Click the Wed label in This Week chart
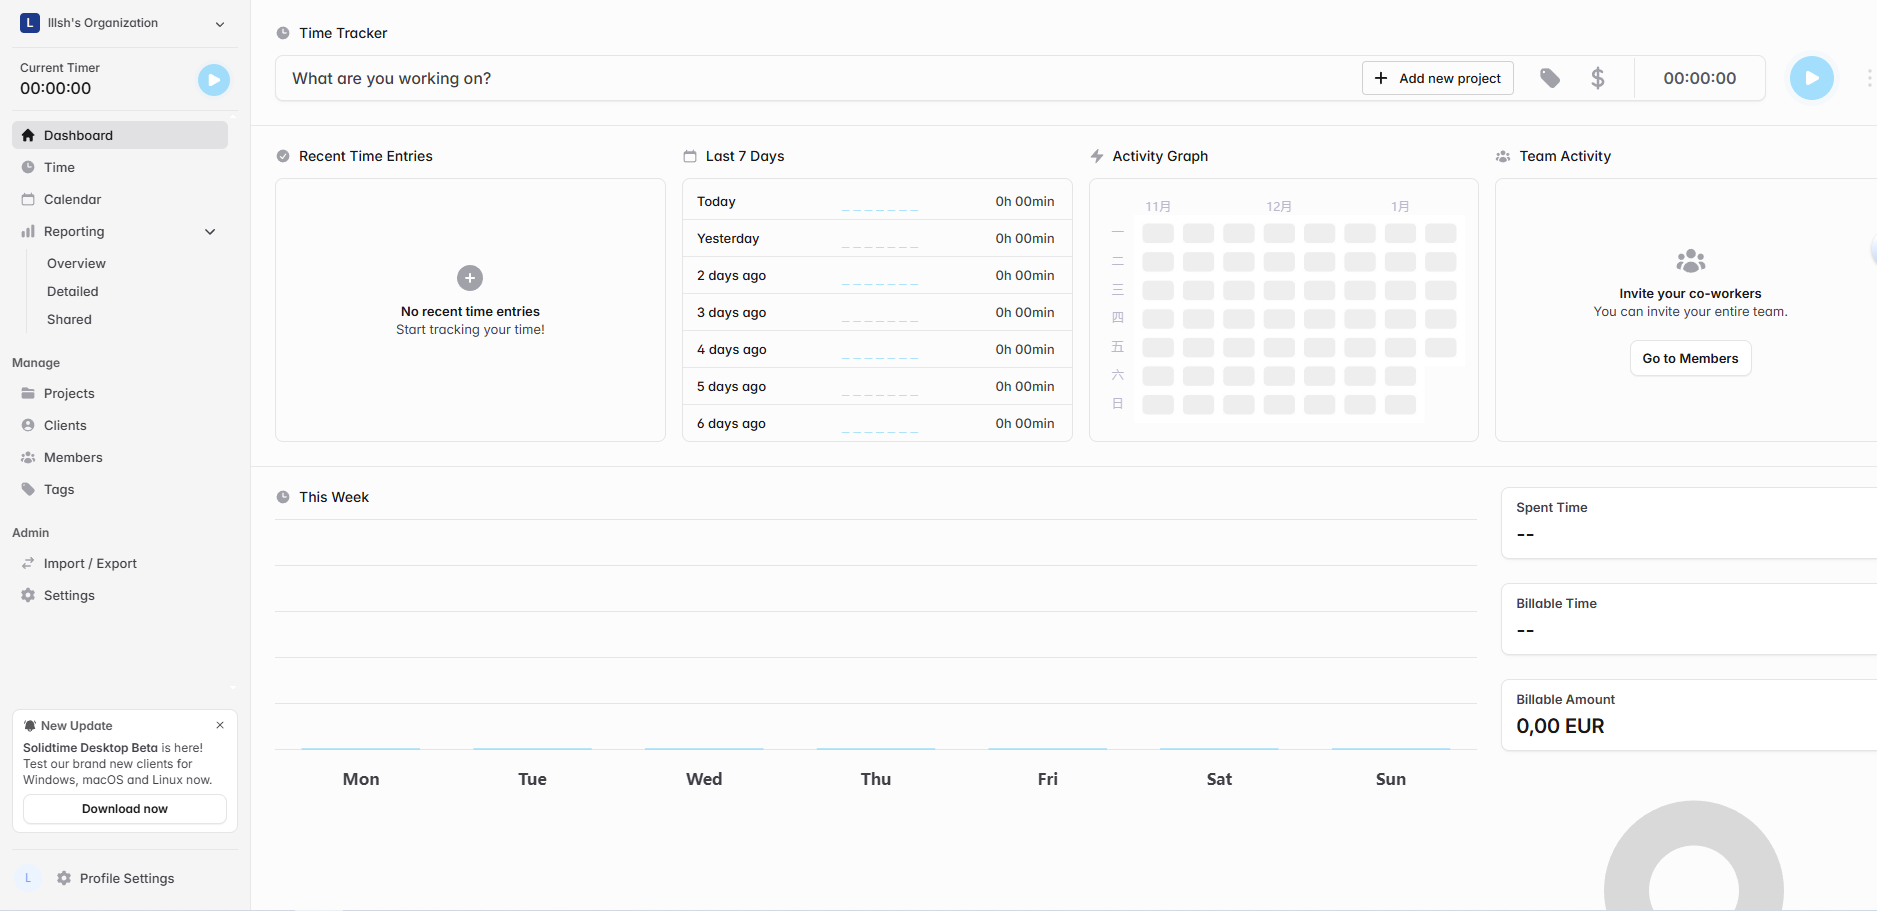Image resolution: width=1877 pixels, height=911 pixels. pos(704,779)
